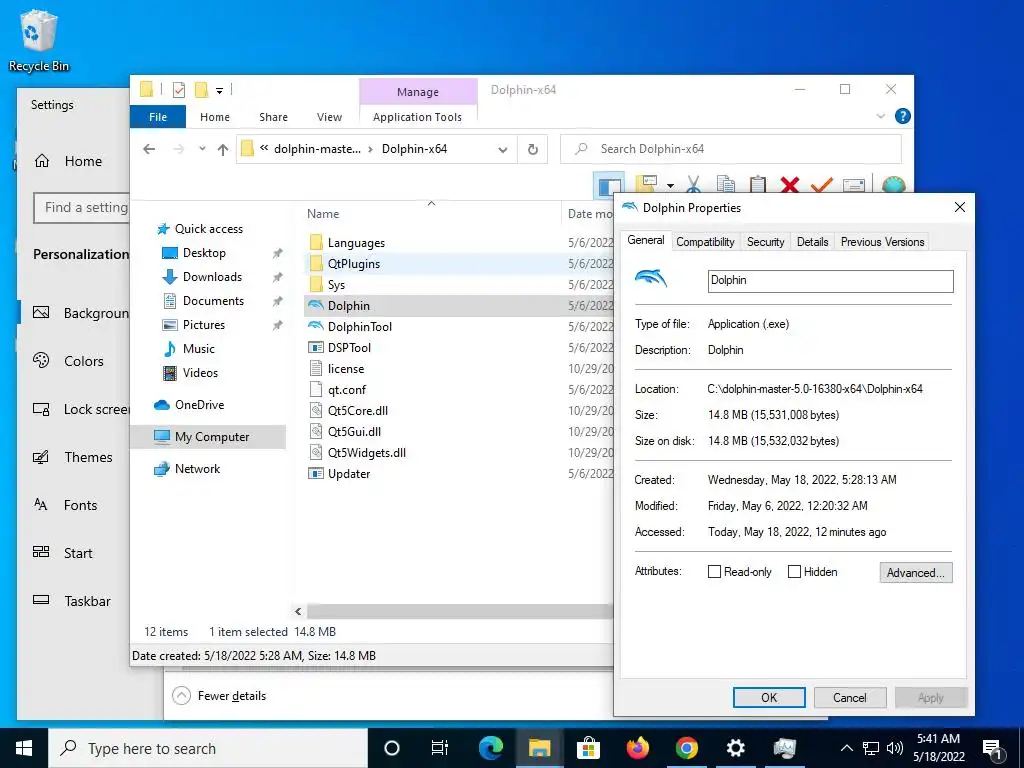The height and width of the screenshot is (768, 1024).
Task: Select OneDrive in the navigation pane
Action: pos(199,405)
